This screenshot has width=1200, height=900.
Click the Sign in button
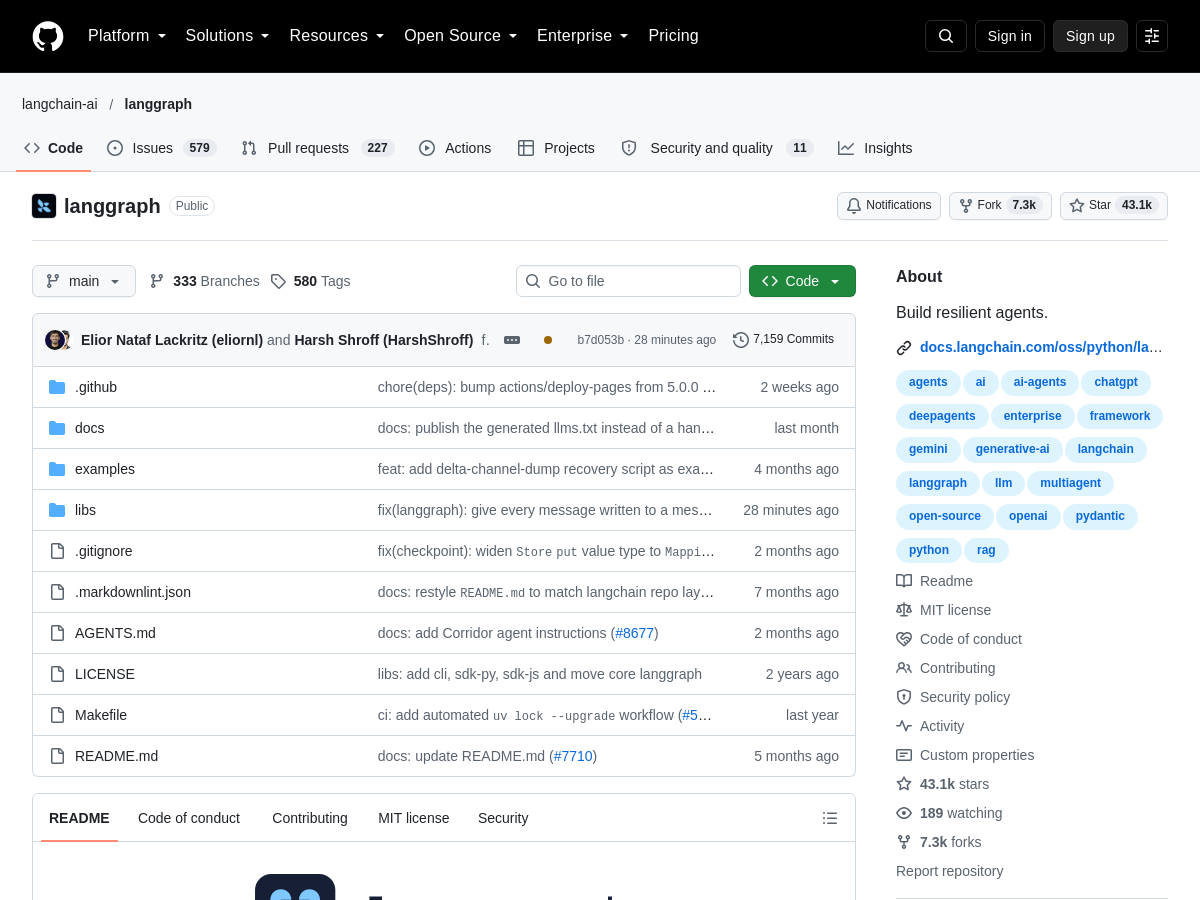pyautogui.click(x=1010, y=36)
